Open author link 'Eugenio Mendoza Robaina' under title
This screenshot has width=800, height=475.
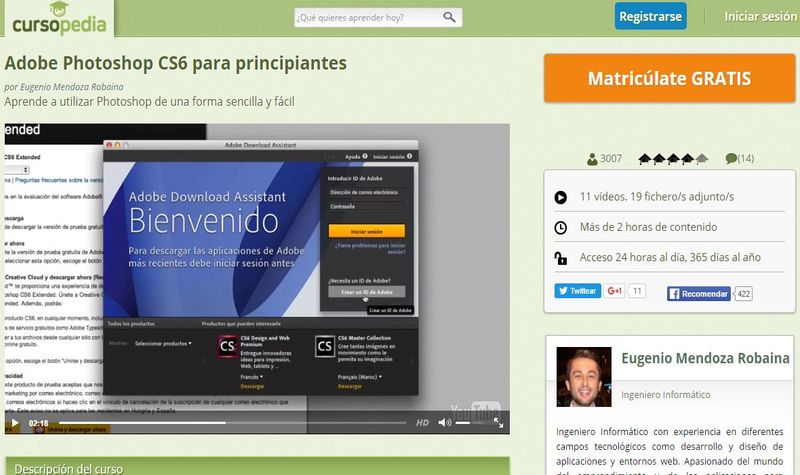[71, 87]
